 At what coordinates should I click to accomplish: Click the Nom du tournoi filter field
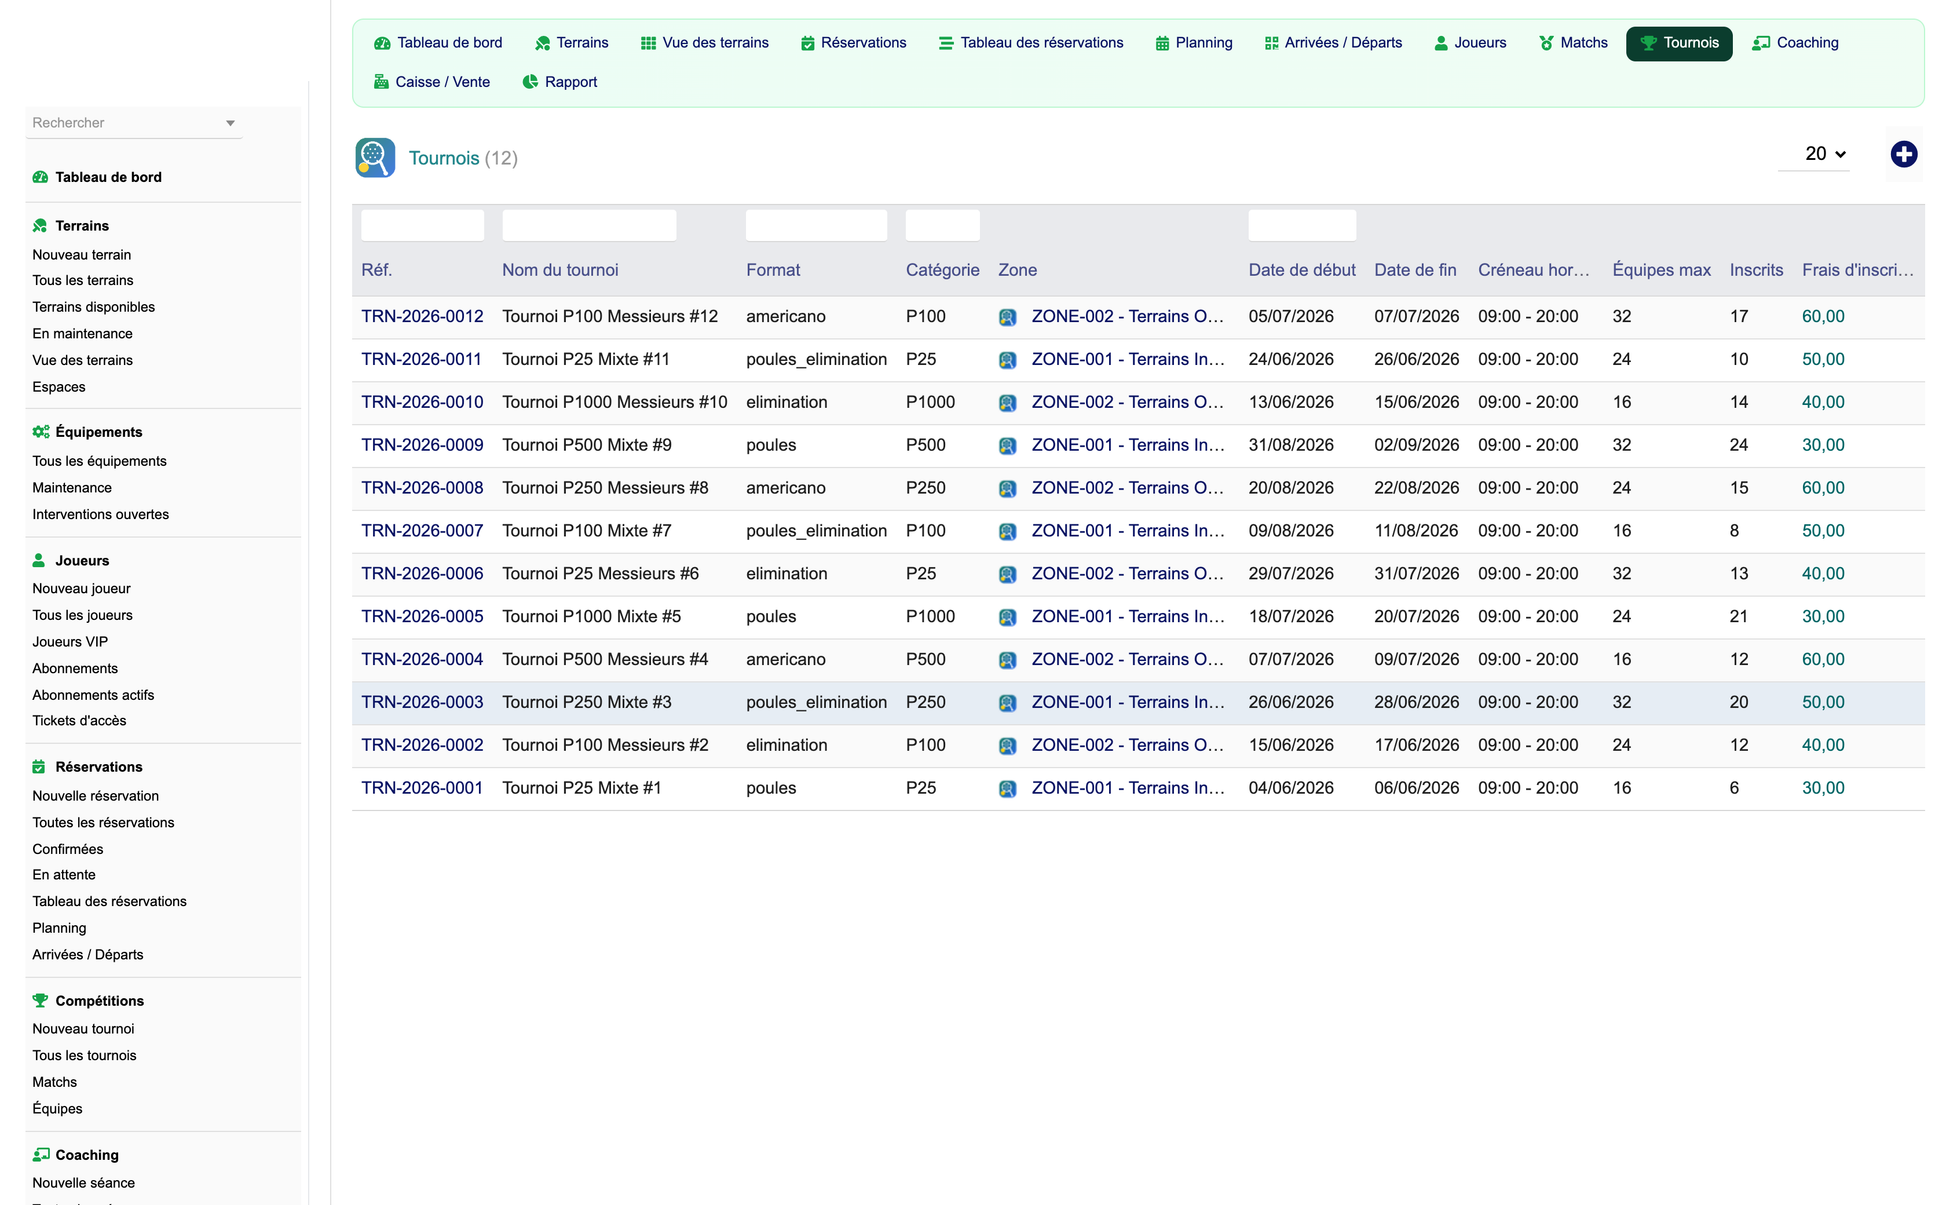click(x=589, y=226)
